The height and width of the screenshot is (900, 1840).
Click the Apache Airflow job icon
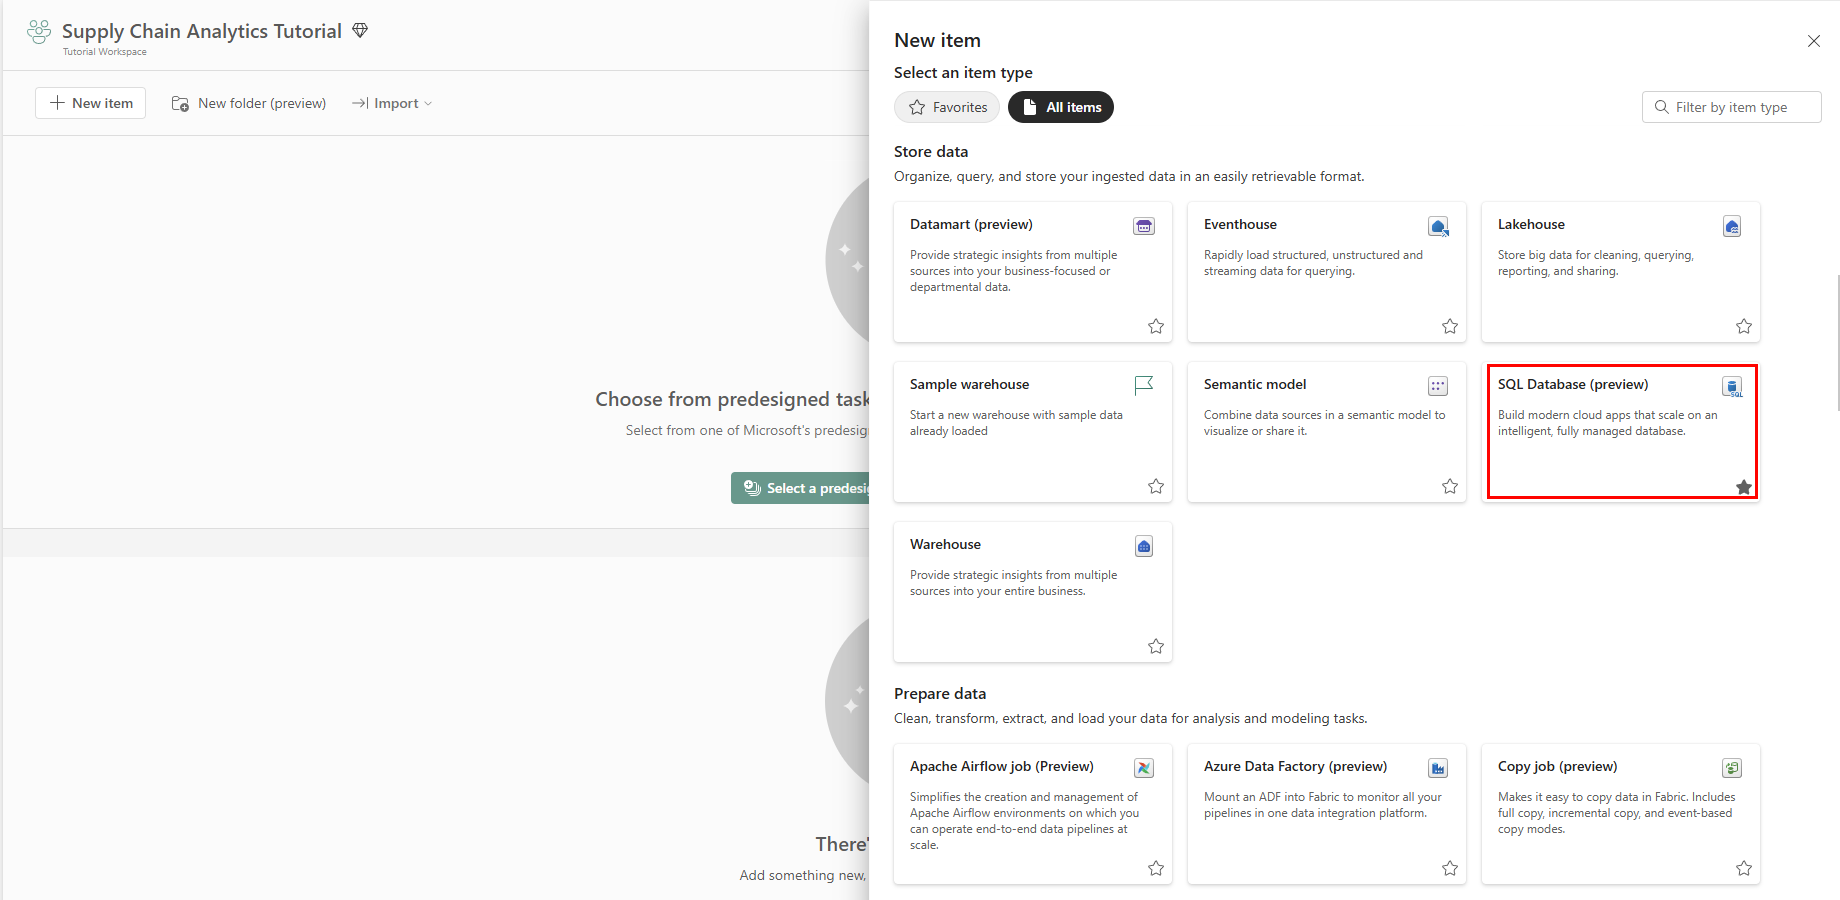click(1144, 768)
